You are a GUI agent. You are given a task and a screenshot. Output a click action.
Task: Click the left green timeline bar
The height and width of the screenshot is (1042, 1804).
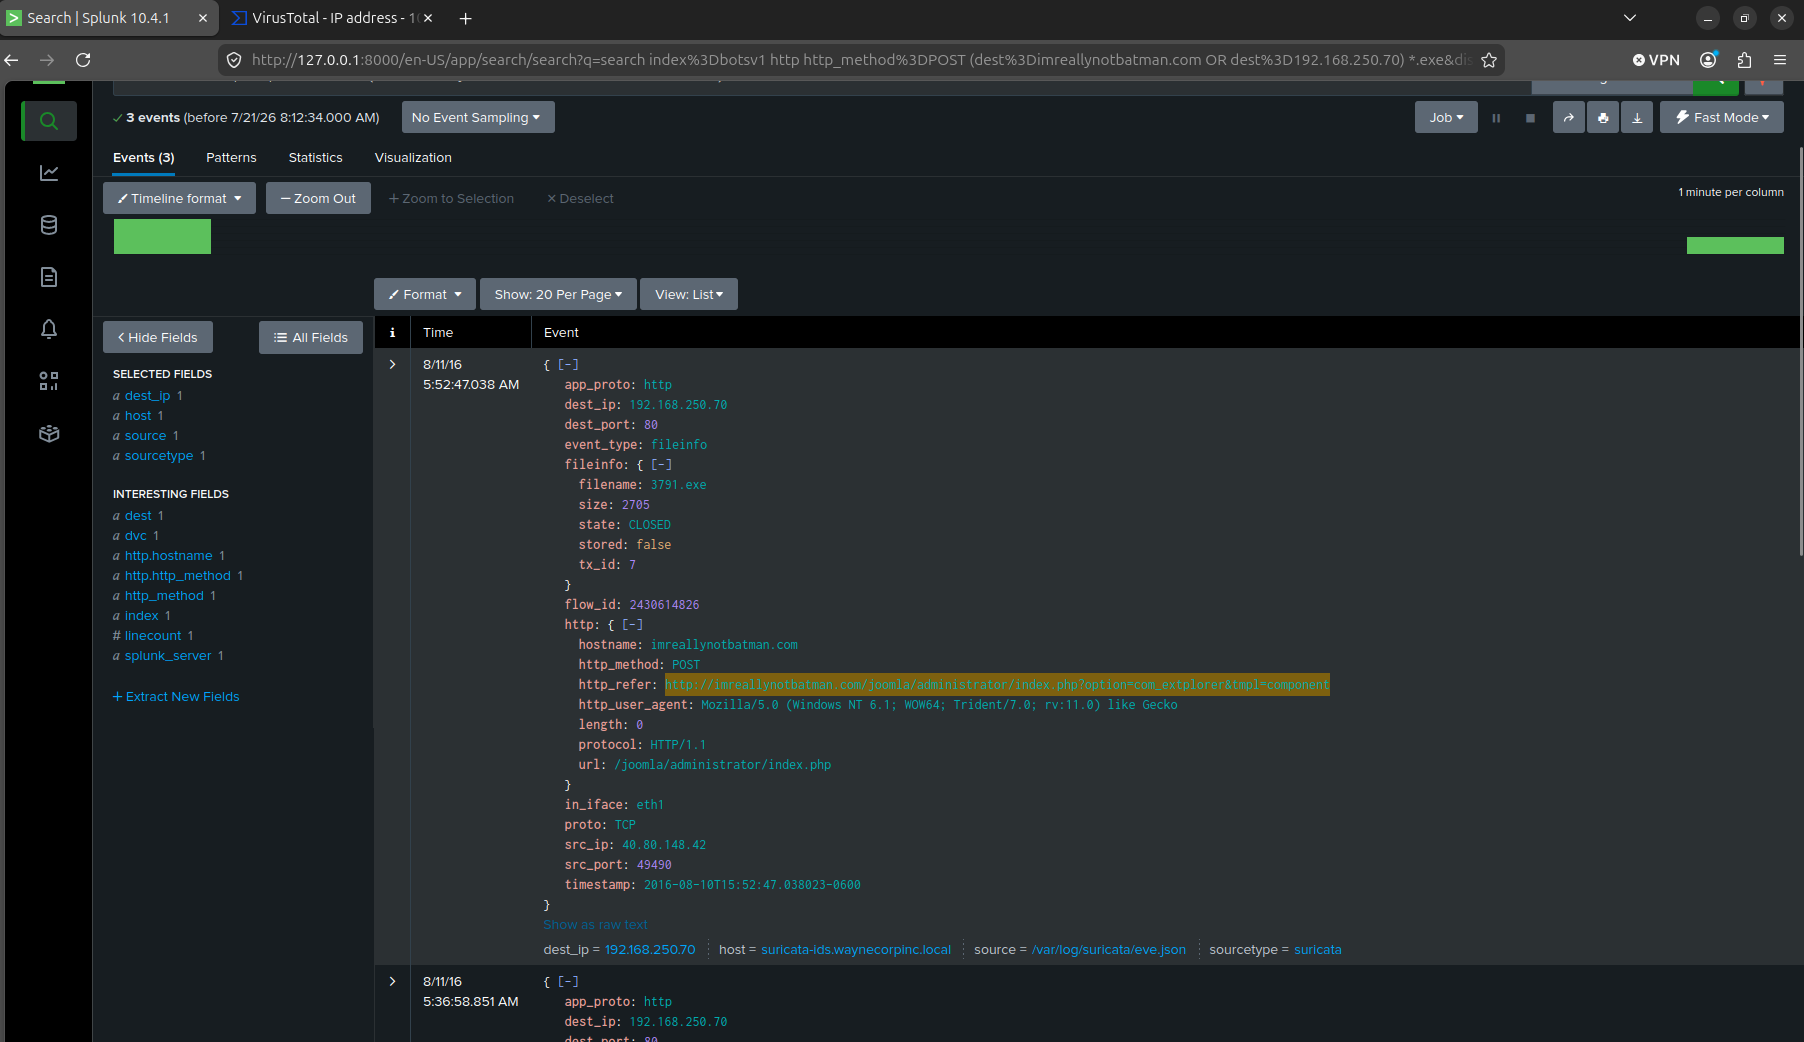tap(162, 236)
